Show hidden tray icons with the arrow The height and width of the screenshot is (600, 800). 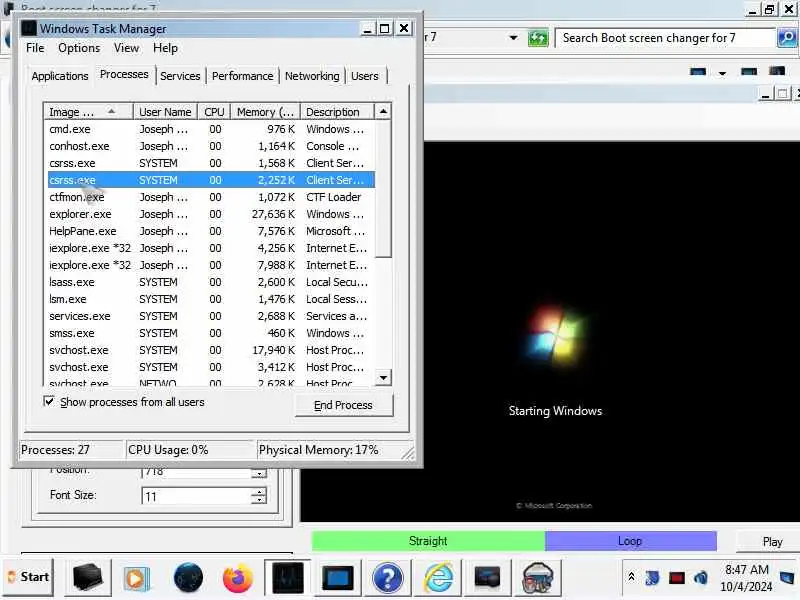[631, 577]
